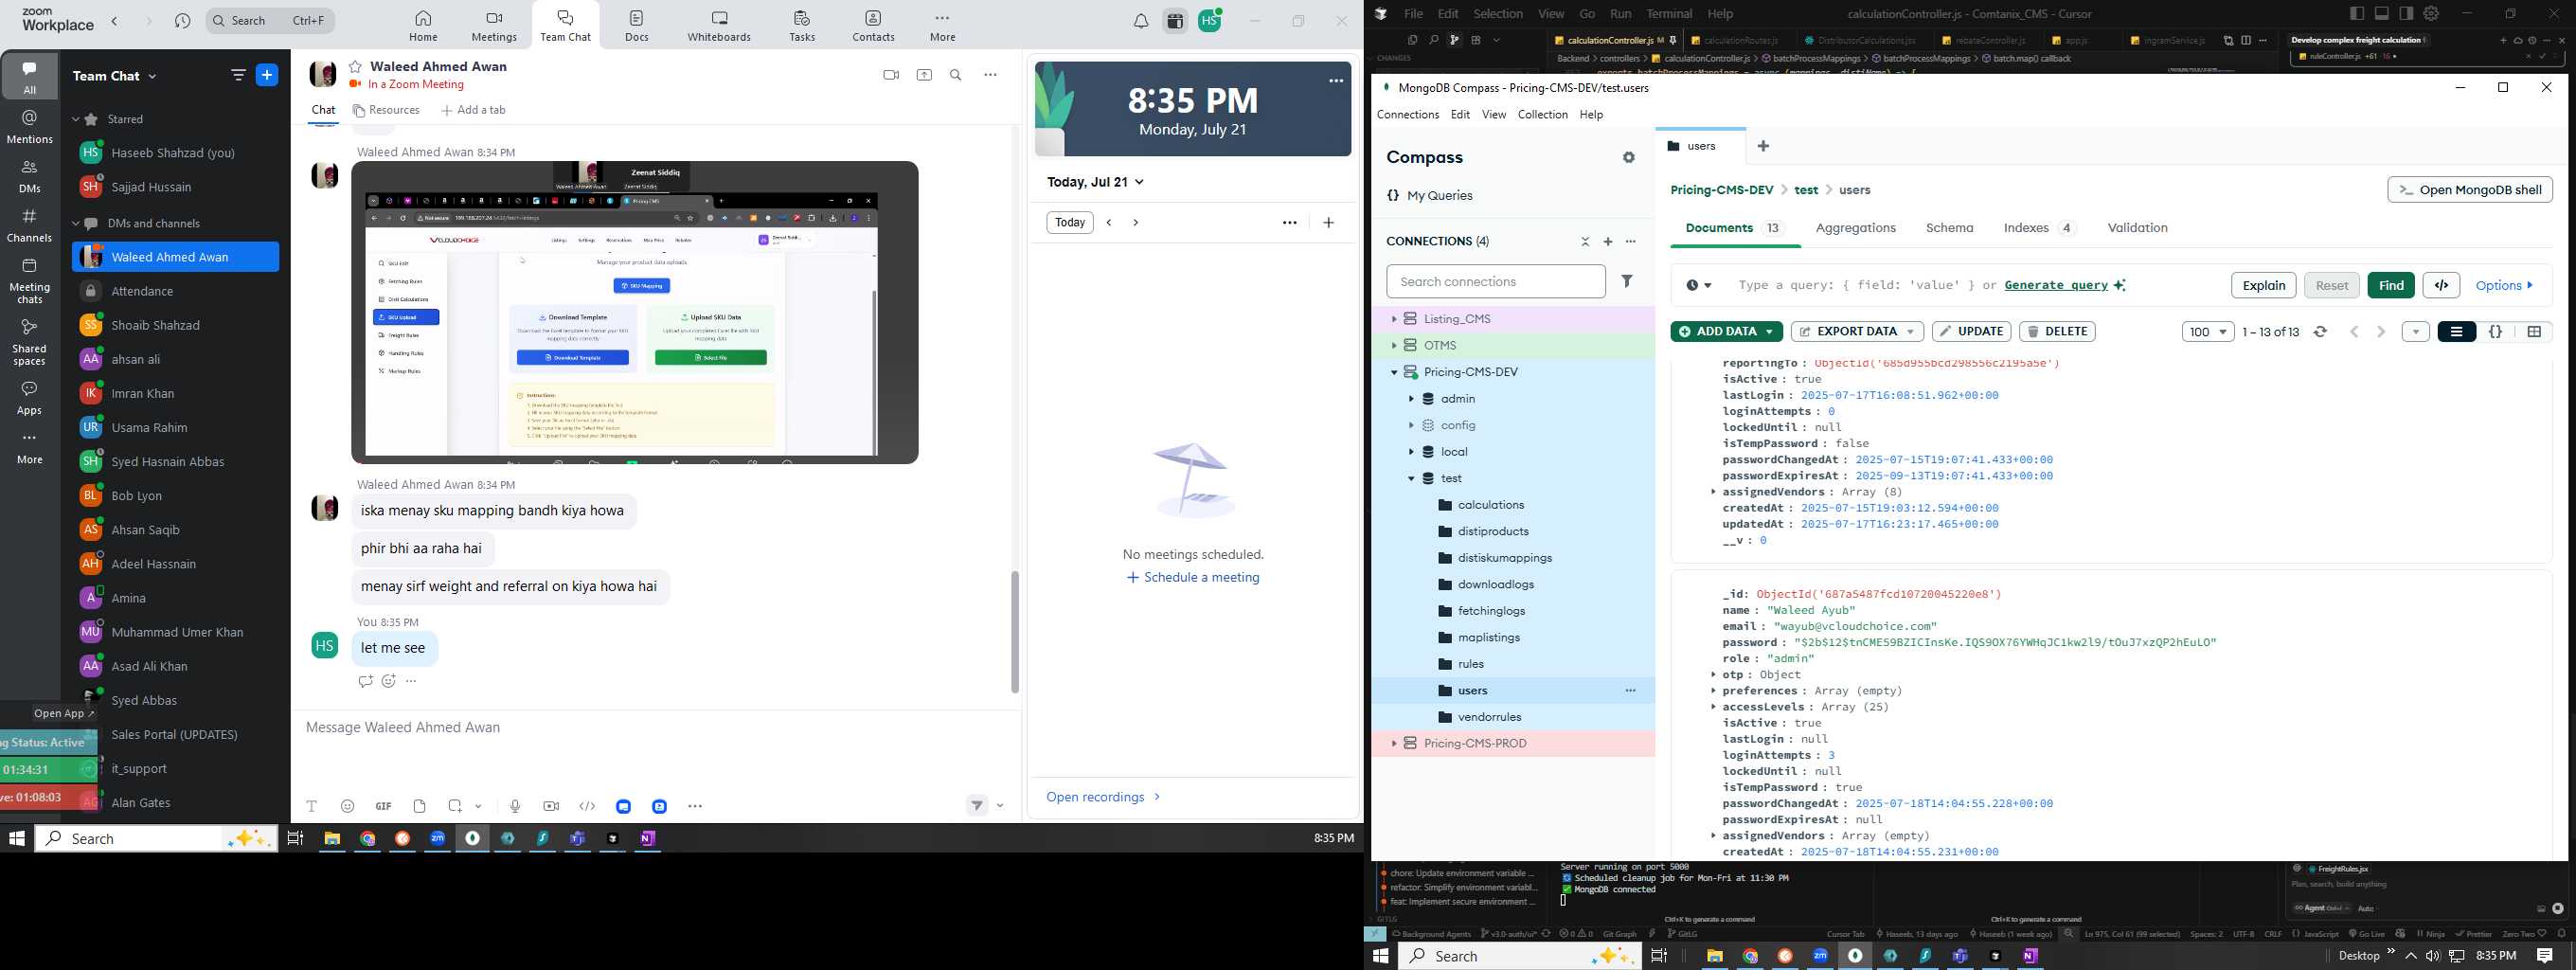Image resolution: width=2576 pixels, height=970 pixels.
Task: Open Shared spaces in Zoom sidebar
Action: pos(29,342)
